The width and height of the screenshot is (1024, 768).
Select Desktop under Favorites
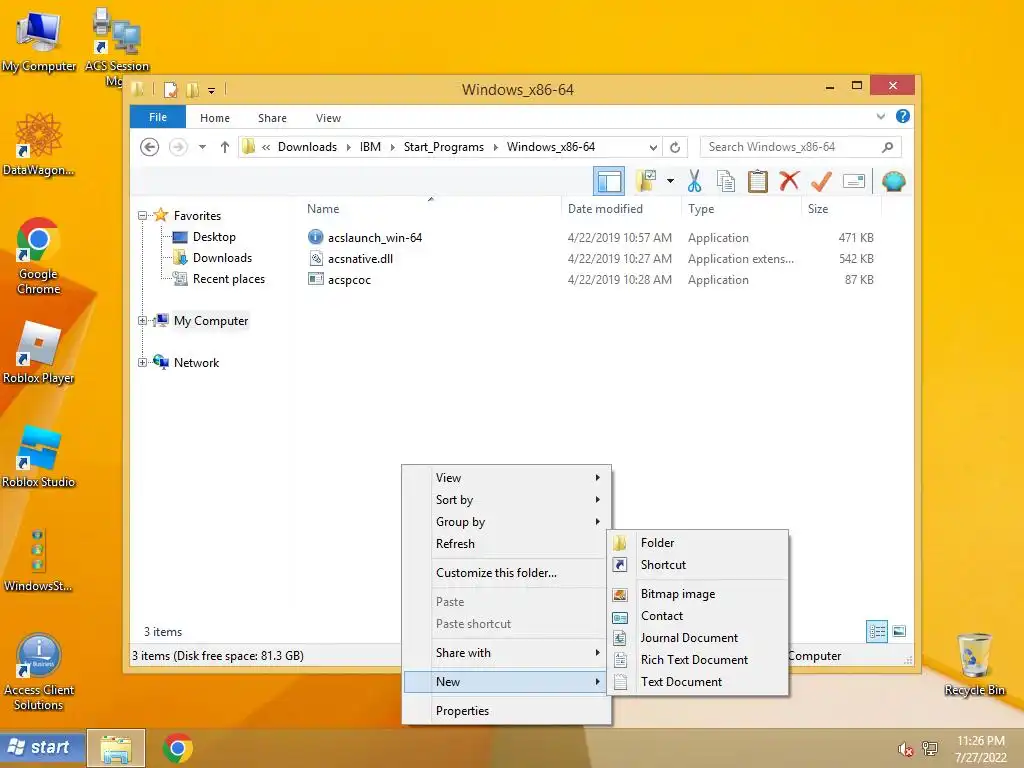214,237
